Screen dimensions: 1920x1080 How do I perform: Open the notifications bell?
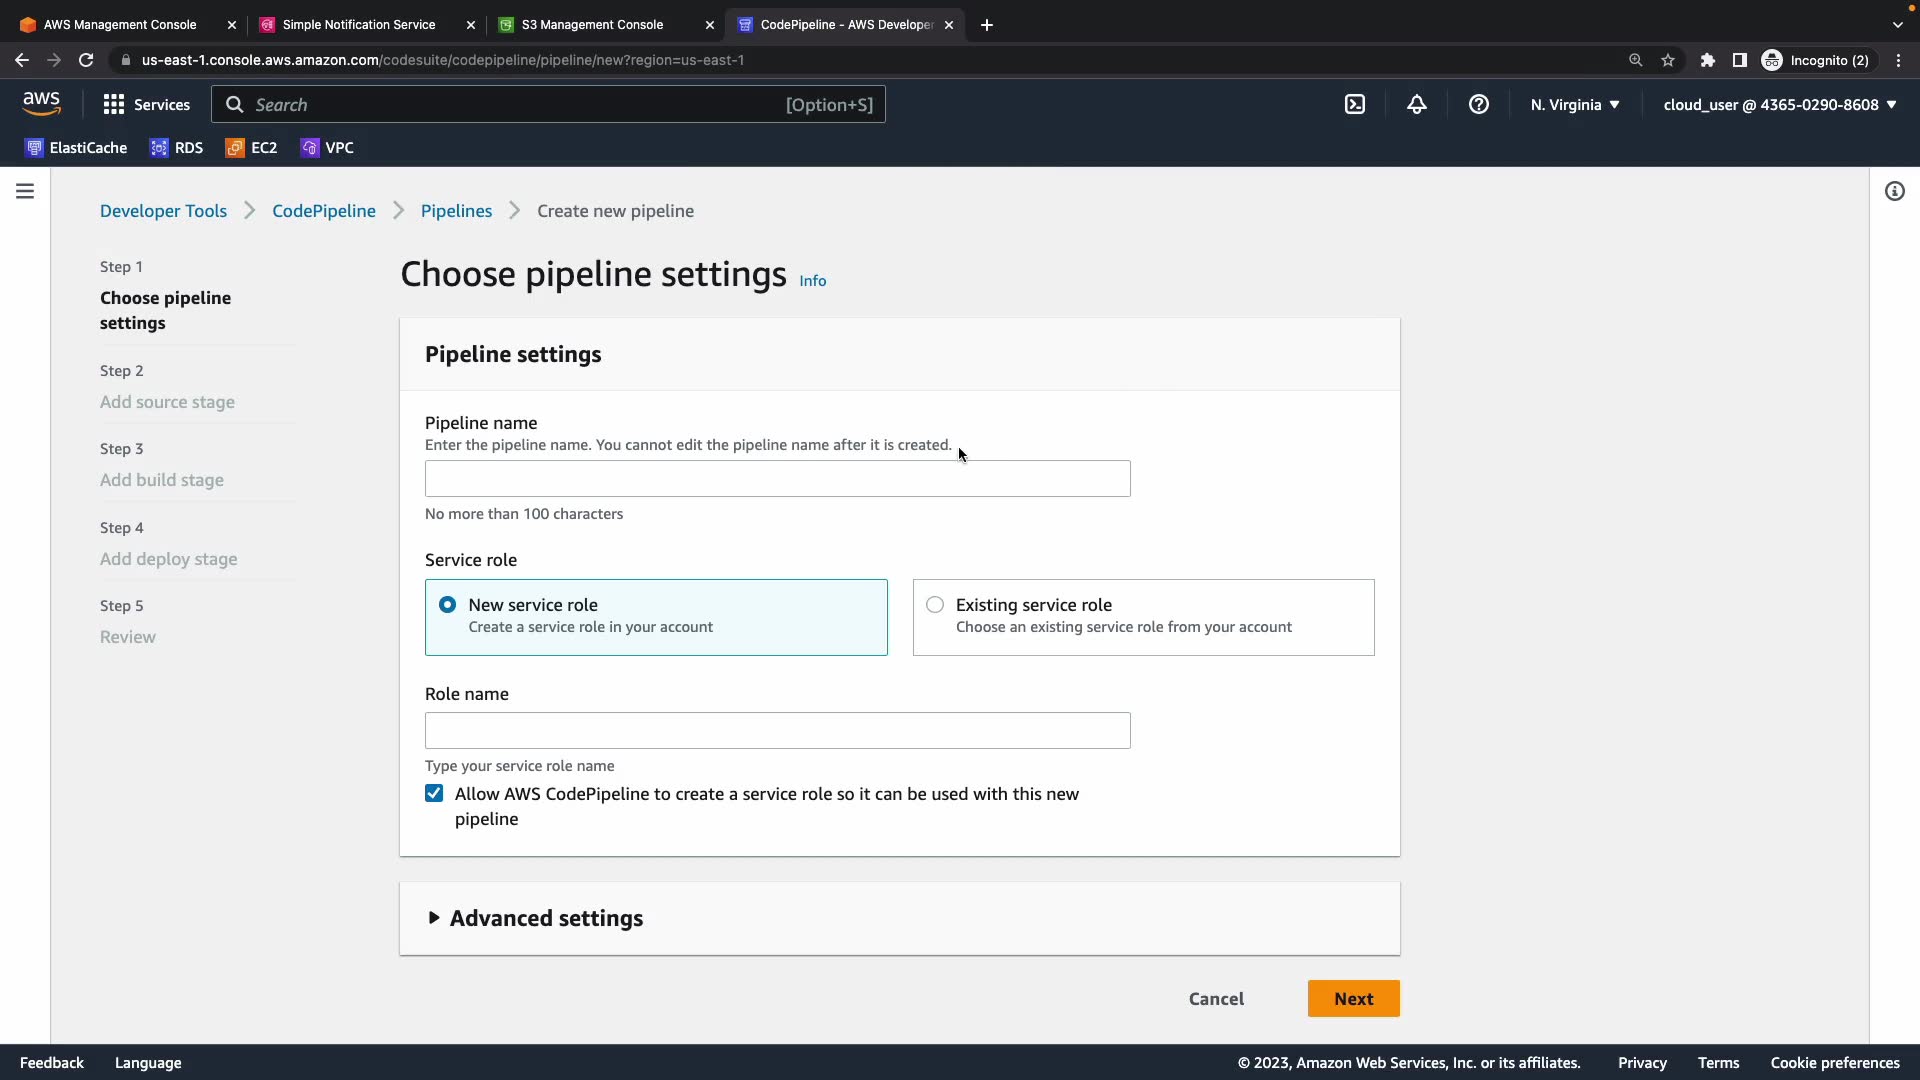click(x=1416, y=104)
